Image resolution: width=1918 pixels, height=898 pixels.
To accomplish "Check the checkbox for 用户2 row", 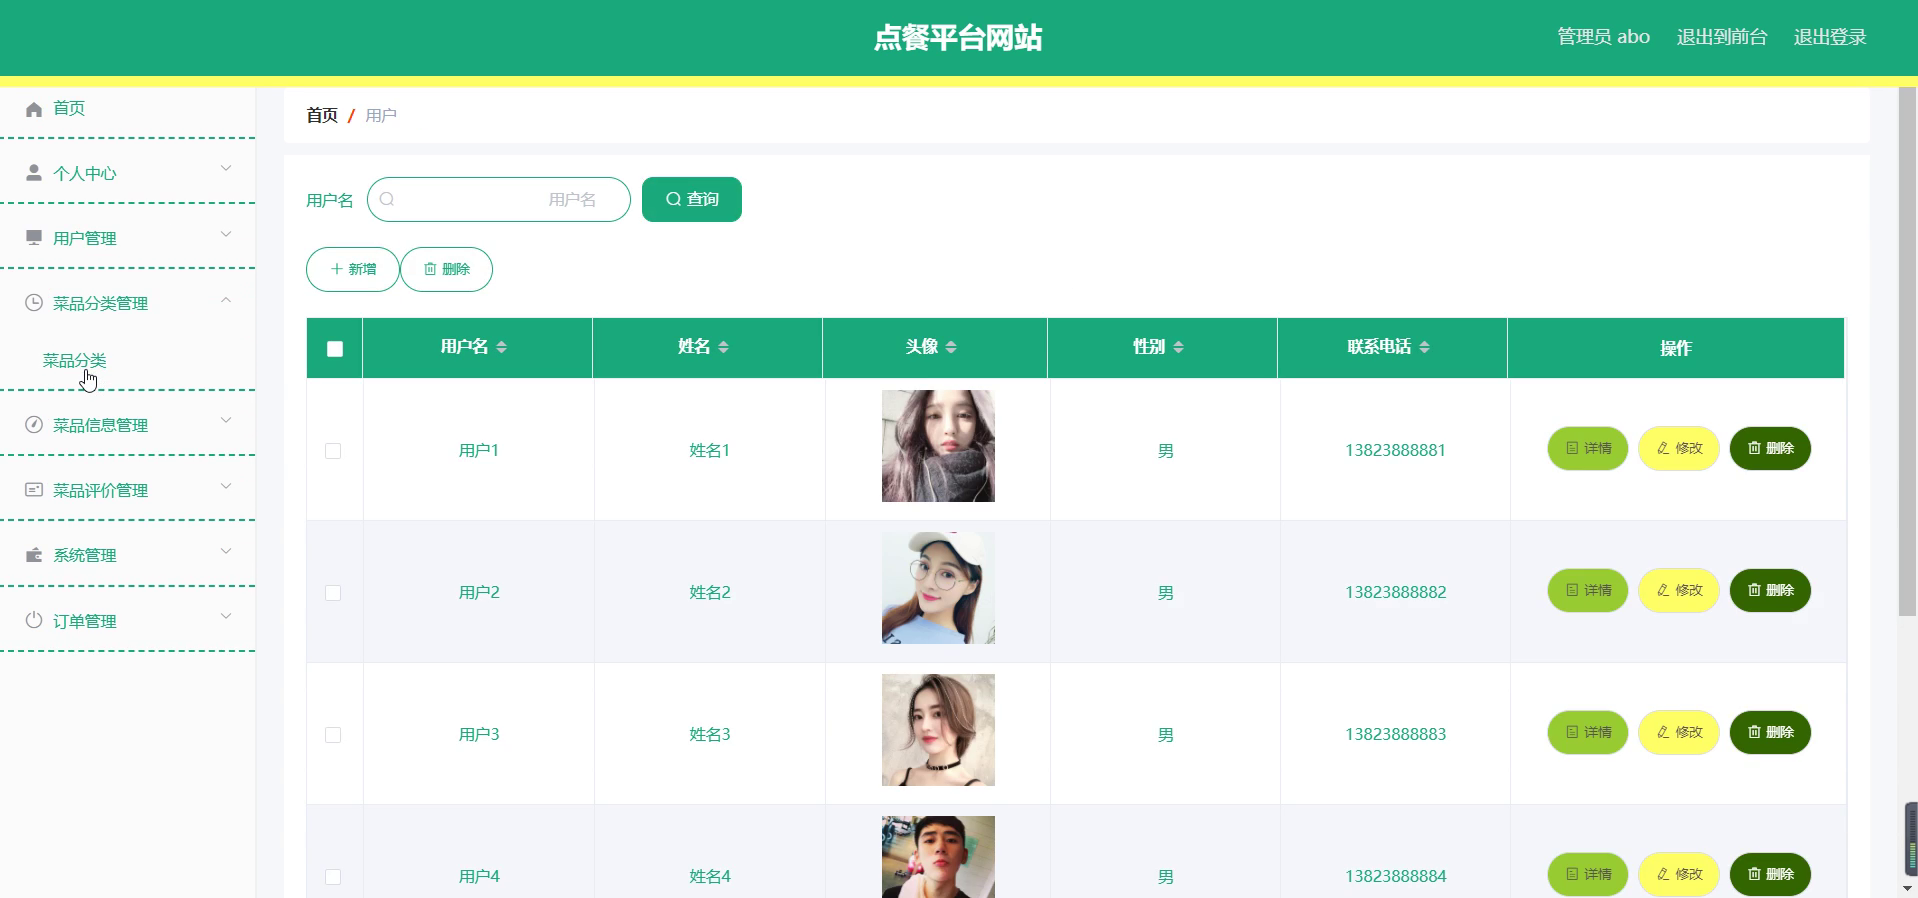I will (x=333, y=593).
